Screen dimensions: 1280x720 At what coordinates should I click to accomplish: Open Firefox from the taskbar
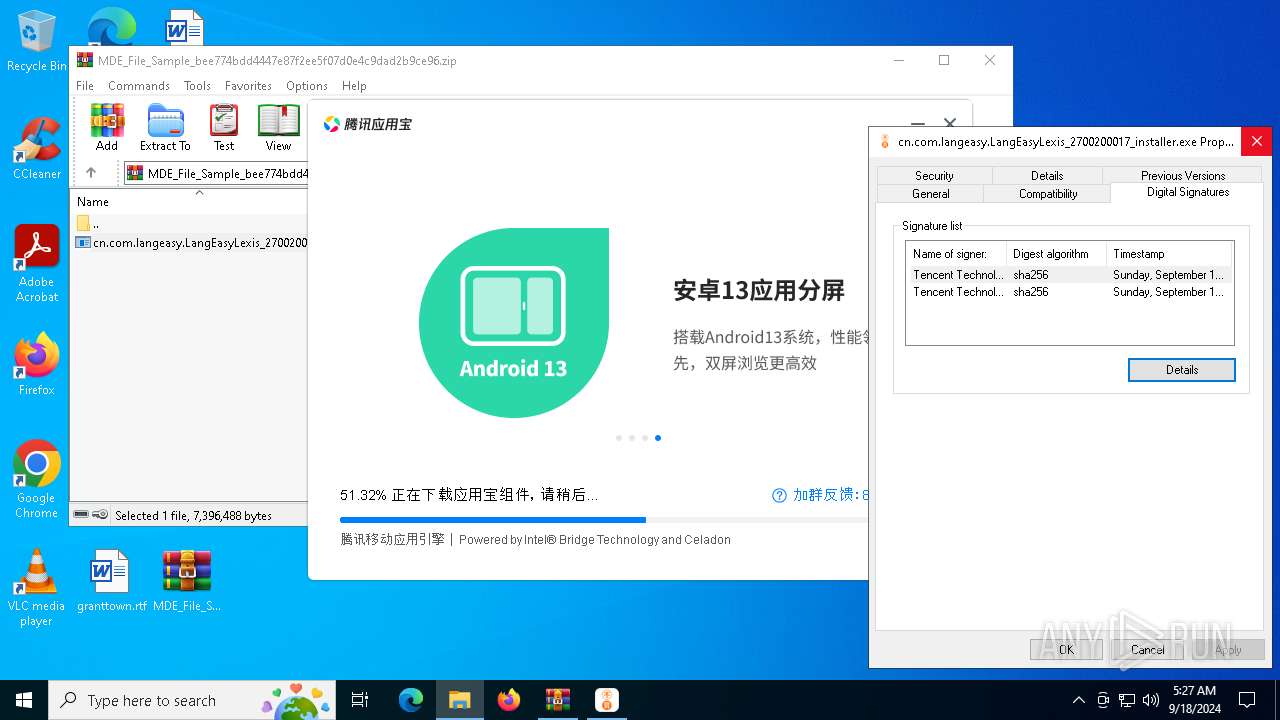[509, 700]
